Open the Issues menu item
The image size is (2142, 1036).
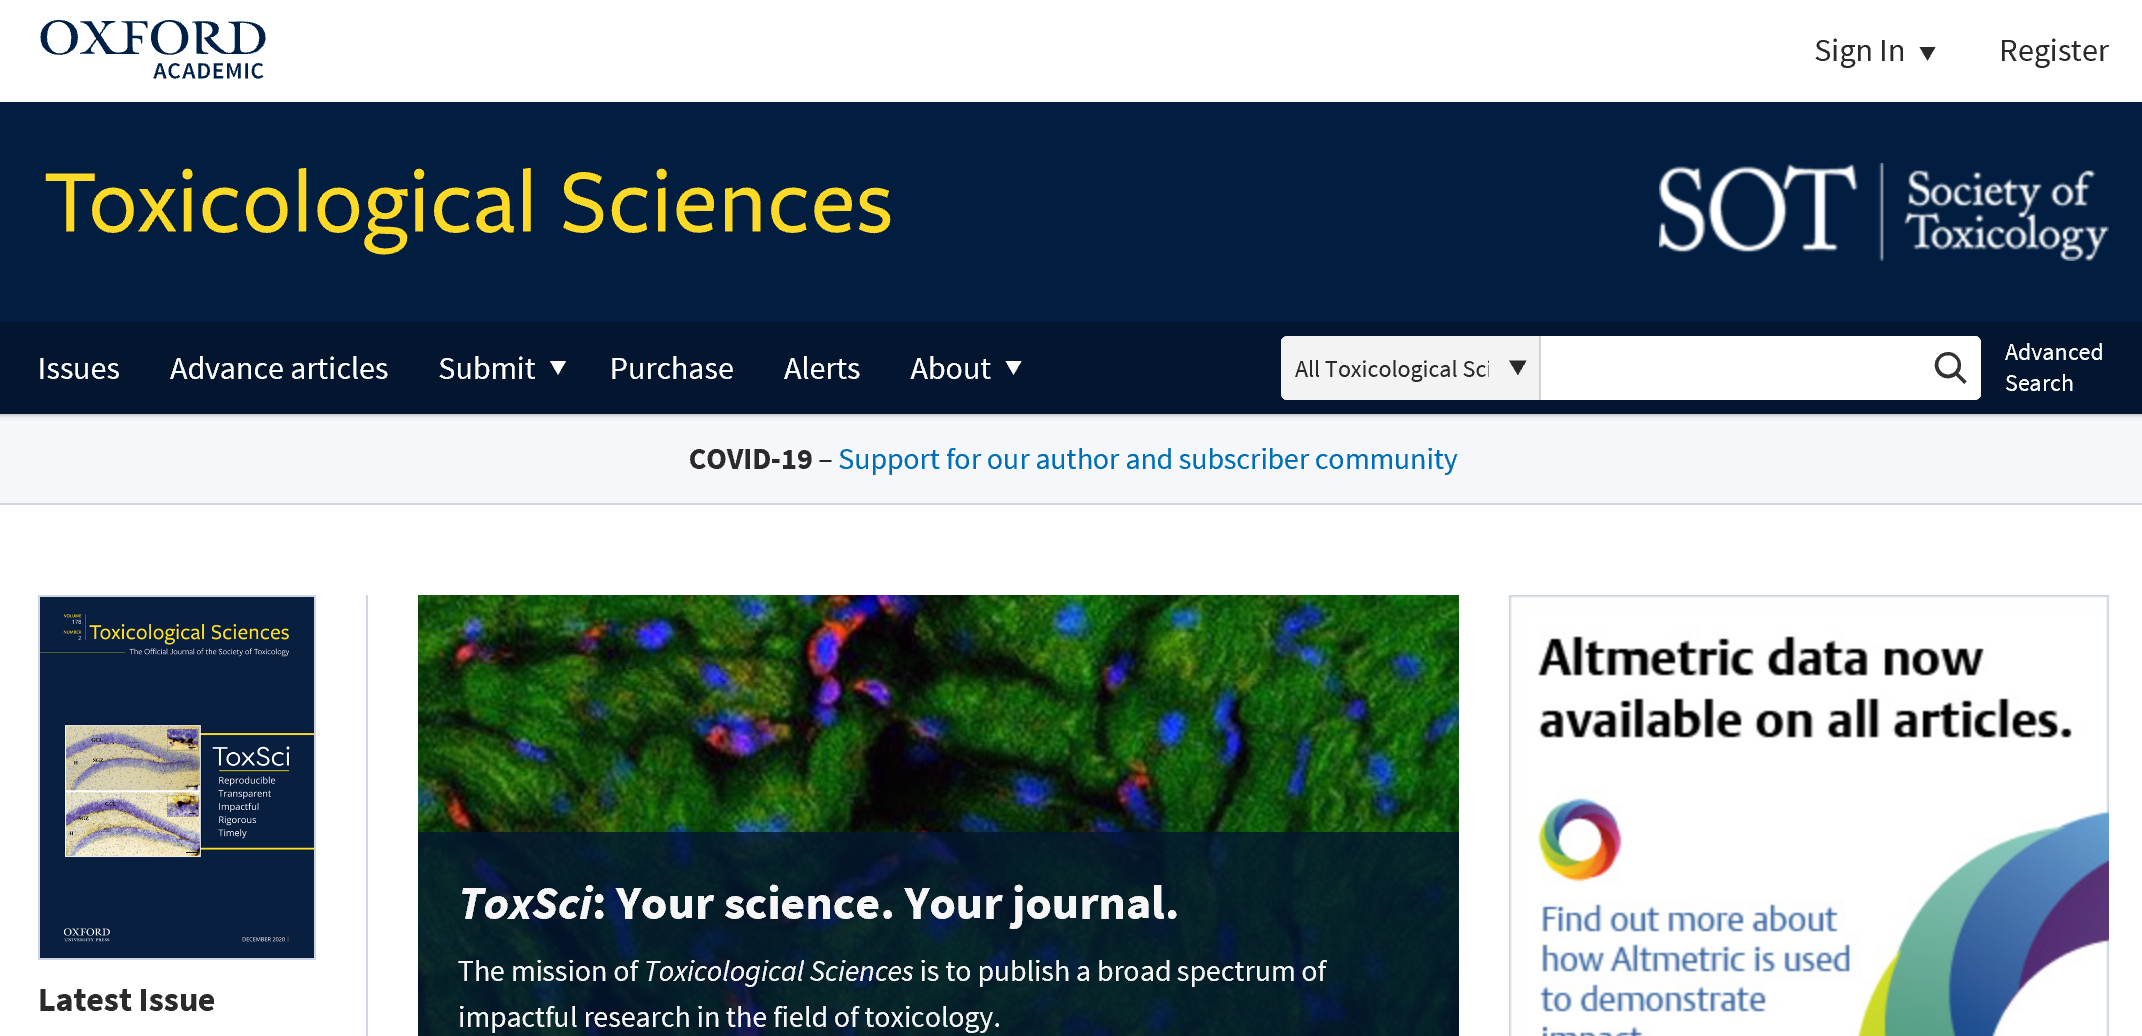click(79, 368)
